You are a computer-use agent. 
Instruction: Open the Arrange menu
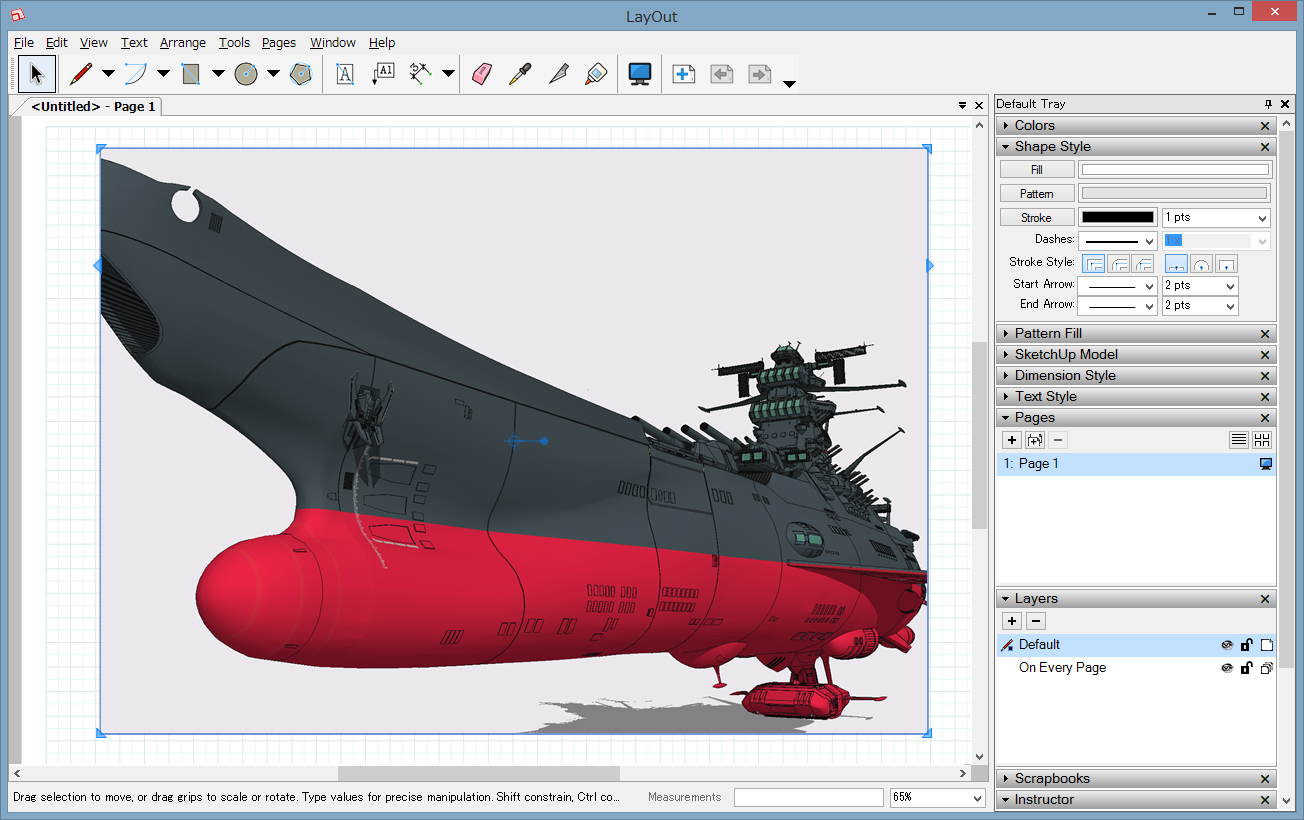[x=183, y=43]
